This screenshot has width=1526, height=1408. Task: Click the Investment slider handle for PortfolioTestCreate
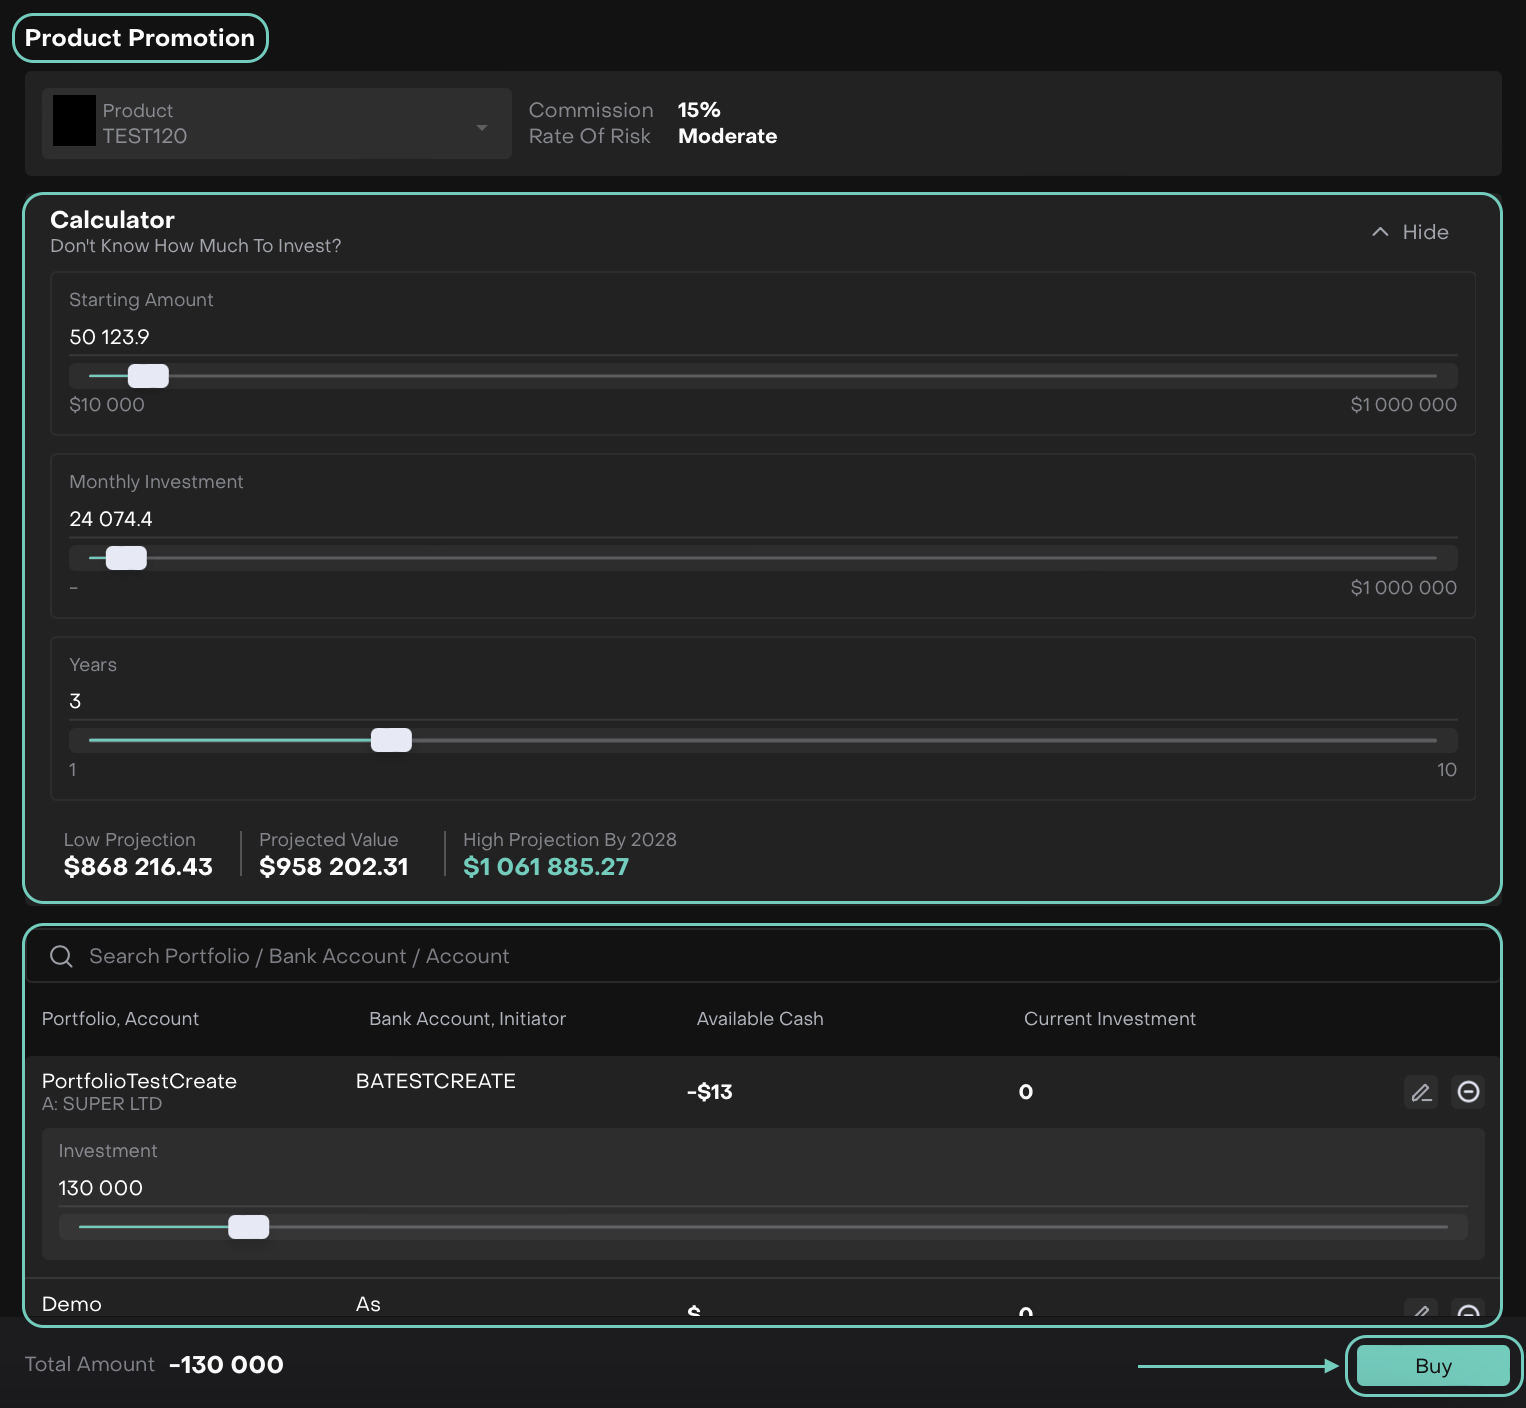(248, 1227)
